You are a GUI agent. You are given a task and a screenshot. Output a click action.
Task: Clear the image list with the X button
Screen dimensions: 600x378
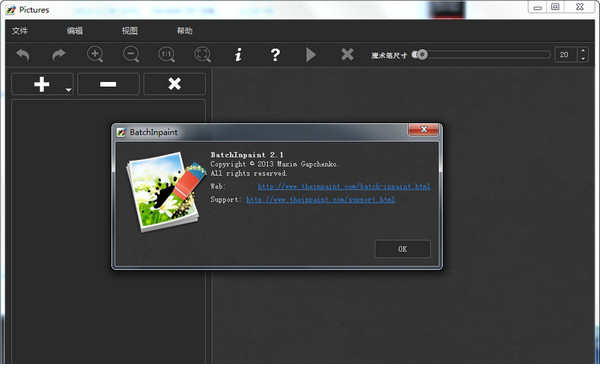pyautogui.click(x=174, y=84)
